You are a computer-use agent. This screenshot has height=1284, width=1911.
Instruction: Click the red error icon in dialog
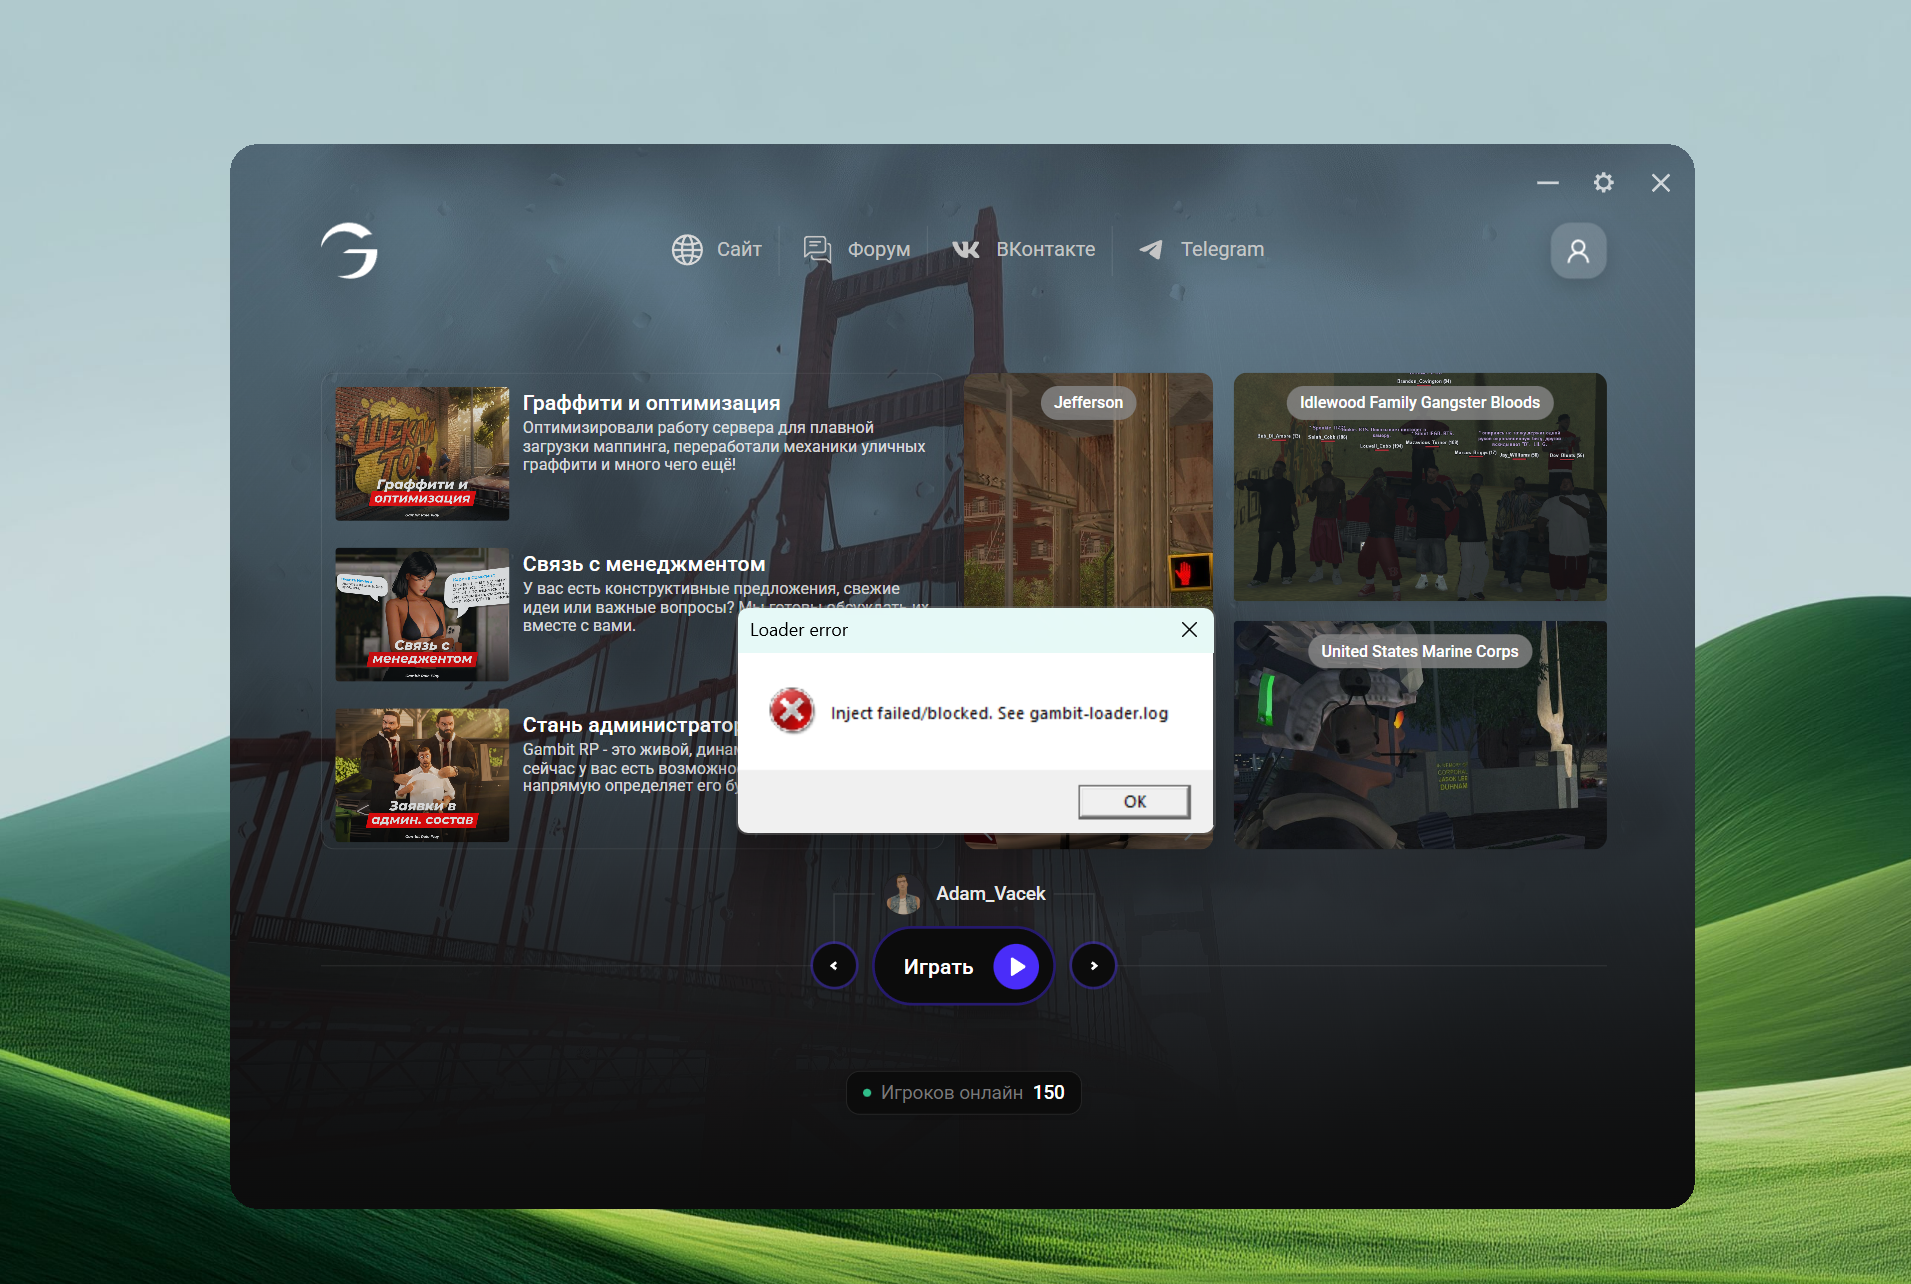tap(791, 711)
